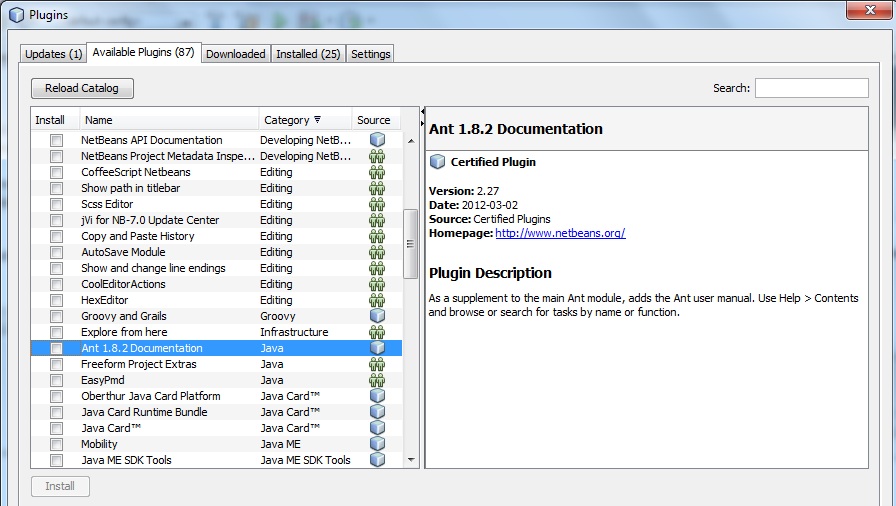Click the source icon in Show path in titlebar row
The height and width of the screenshot is (506, 896).
pyautogui.click(x=377, y=188)
